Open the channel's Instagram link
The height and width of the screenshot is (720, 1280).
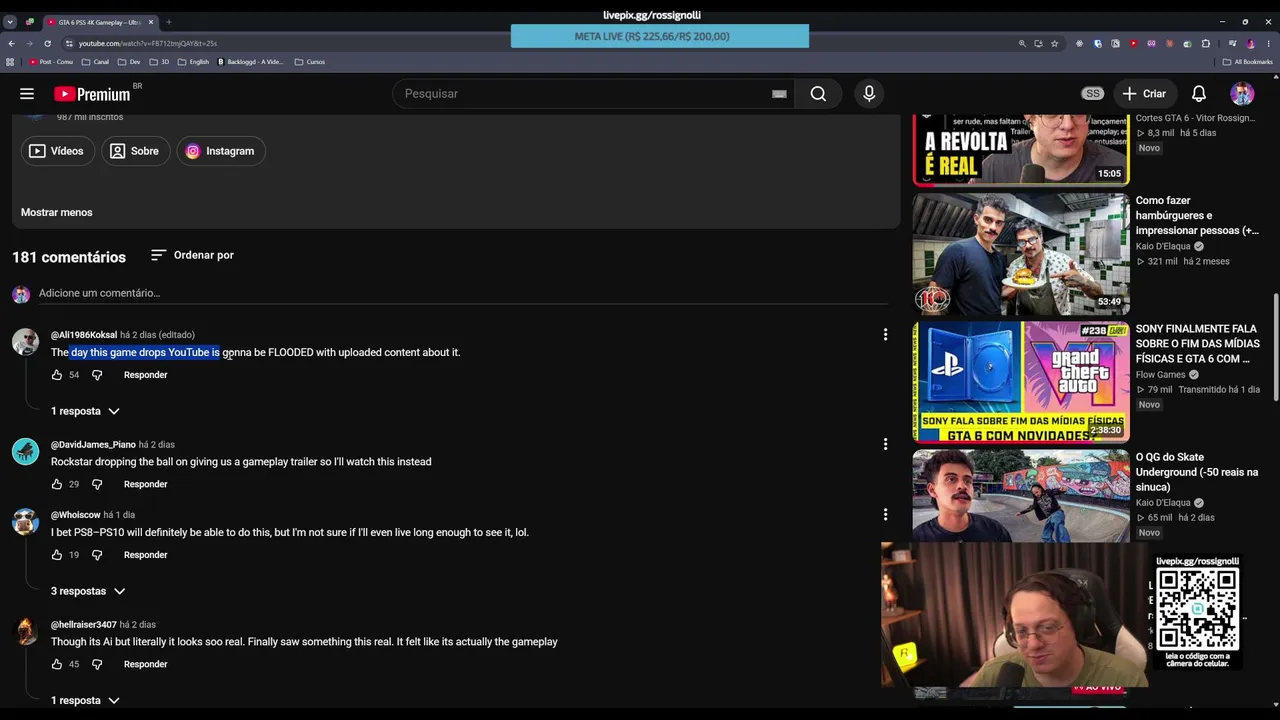(x=220, y=151)
